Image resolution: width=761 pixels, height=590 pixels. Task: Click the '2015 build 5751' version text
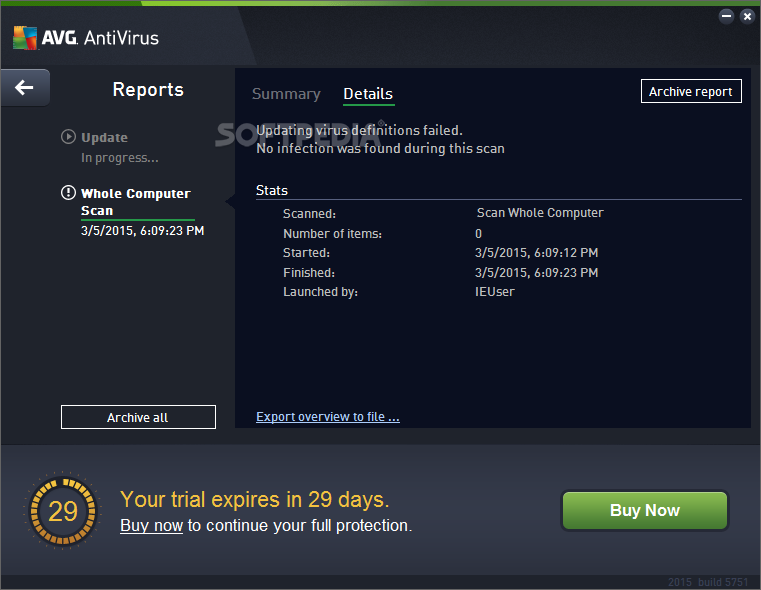pyautogui.click(x=708, y=582)
